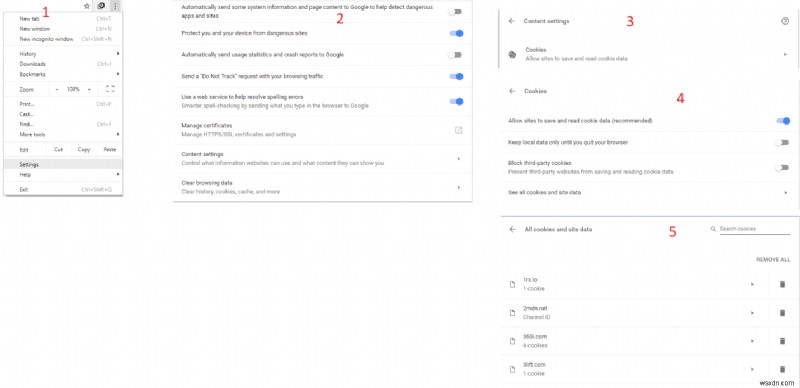Select New incognito window
Image resolution: width=800 pixels, height=388 pixels.
63,39
